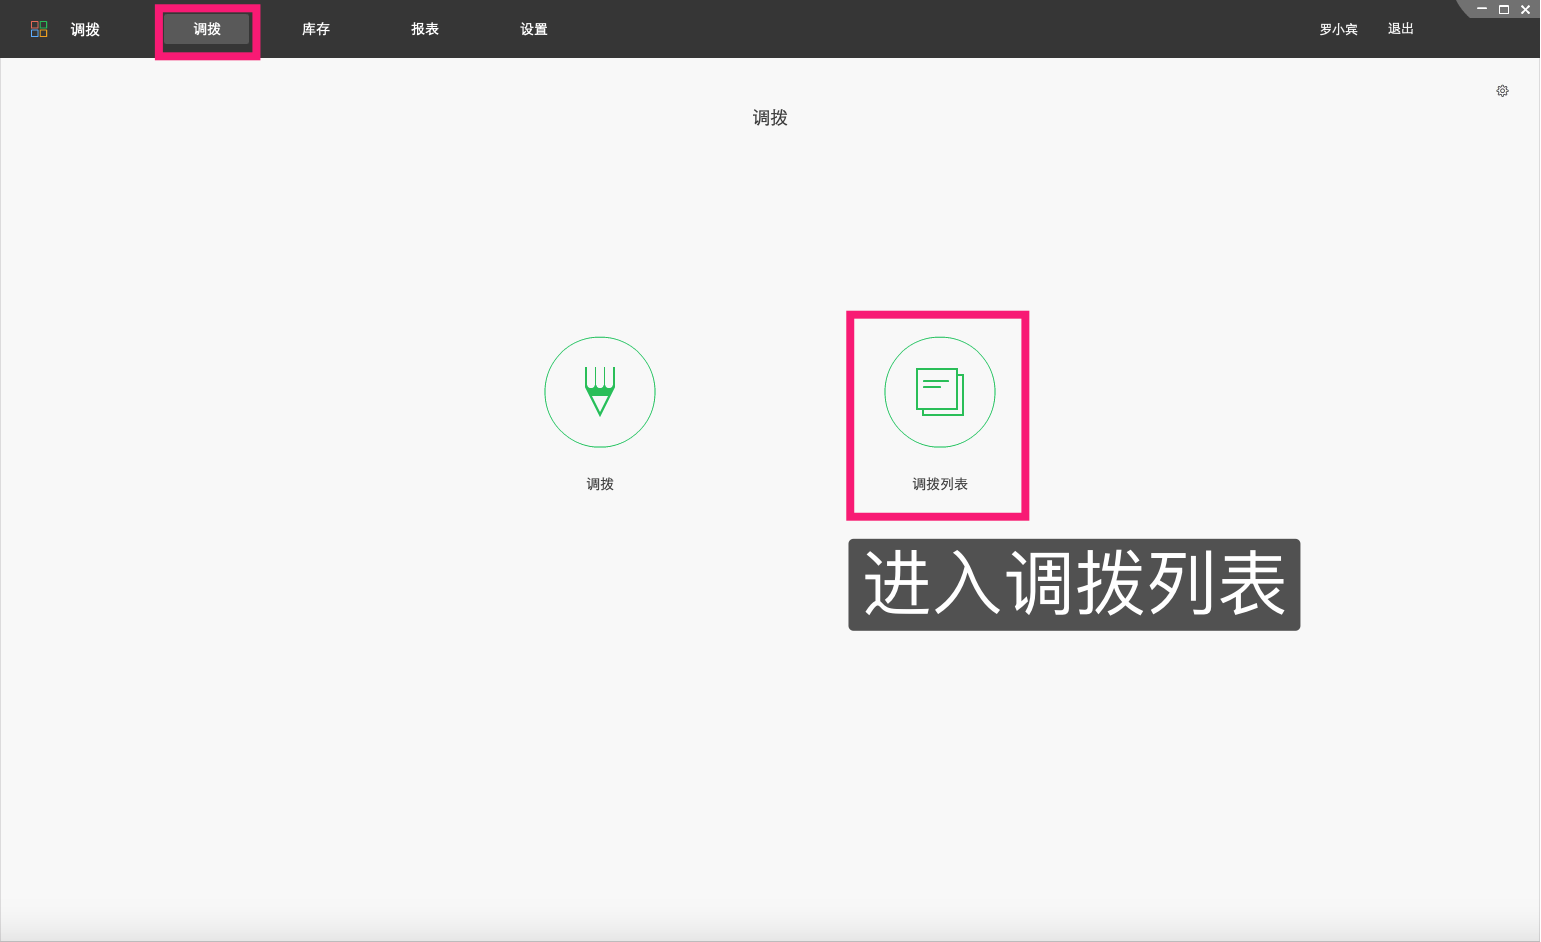Select the 调拨 tab in the top navigation

coord(207,29)
